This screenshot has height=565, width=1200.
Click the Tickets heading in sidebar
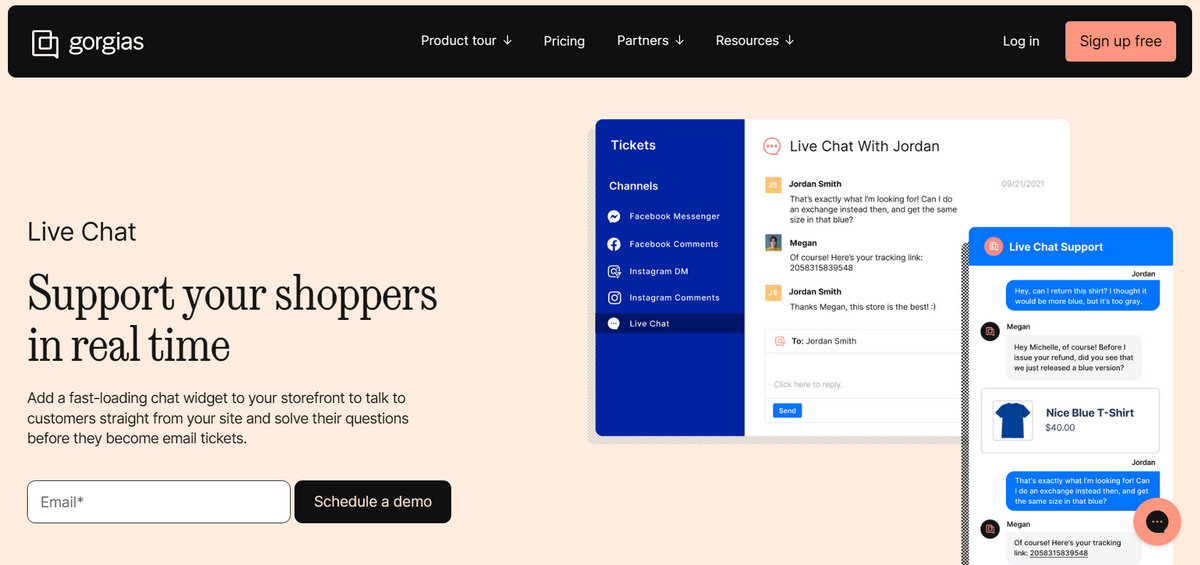tap(633, 145)
